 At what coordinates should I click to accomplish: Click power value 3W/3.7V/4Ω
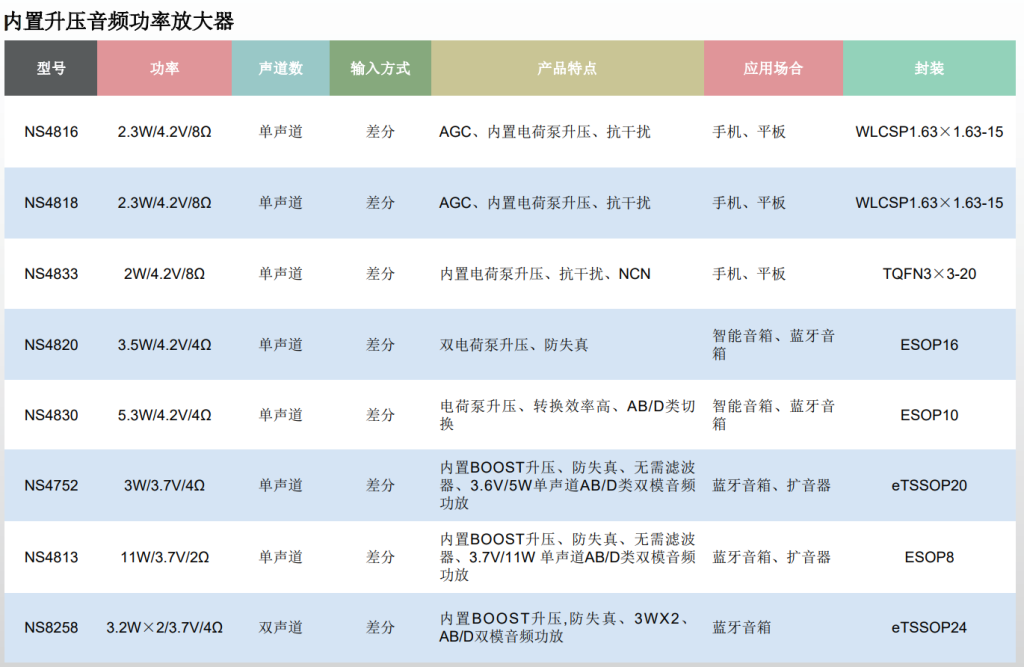click(165, 485)
